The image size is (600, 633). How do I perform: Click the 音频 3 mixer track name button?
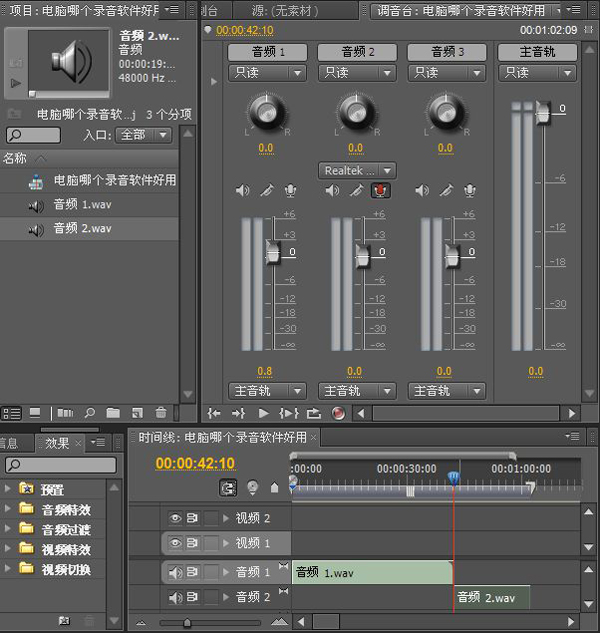pyautogui.click(x=447, y=52)
